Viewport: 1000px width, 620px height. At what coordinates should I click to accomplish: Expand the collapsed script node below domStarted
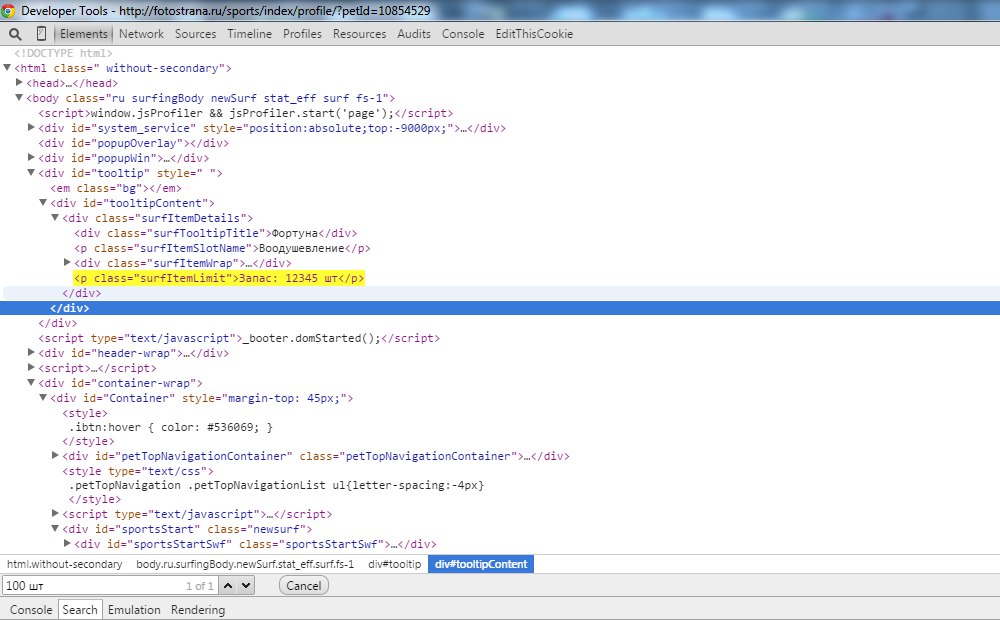click(31, 367)
